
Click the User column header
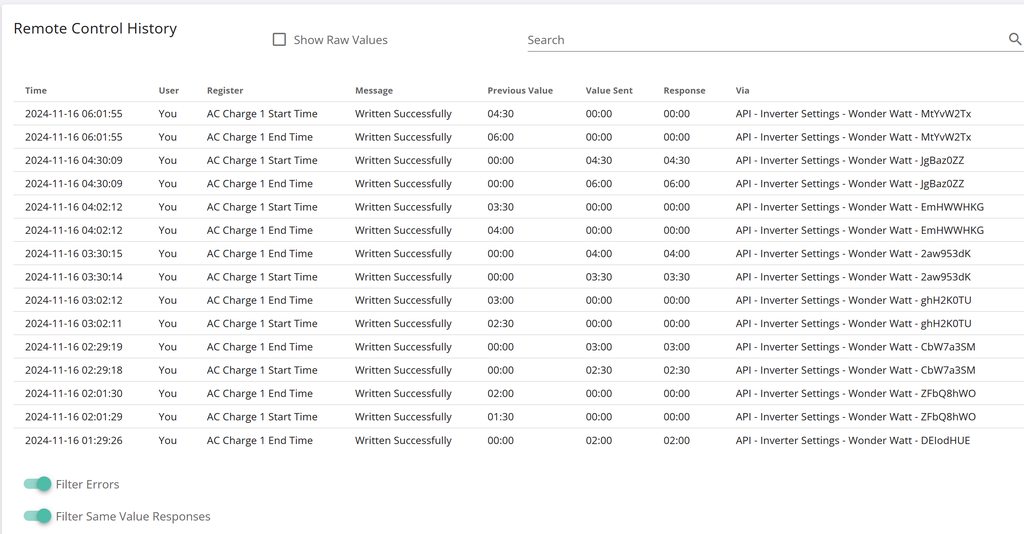pyautogui.click(x=168, y=91)
